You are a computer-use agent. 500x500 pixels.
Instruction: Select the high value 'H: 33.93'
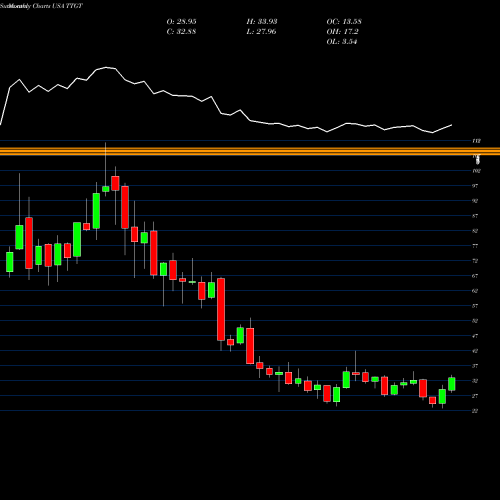pos(262,22)
